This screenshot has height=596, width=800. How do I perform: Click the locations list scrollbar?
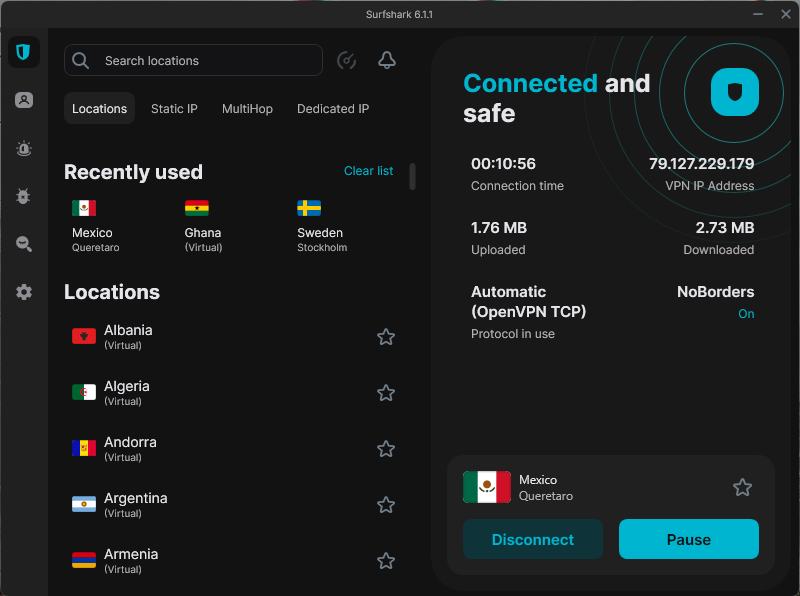point(412,177)
